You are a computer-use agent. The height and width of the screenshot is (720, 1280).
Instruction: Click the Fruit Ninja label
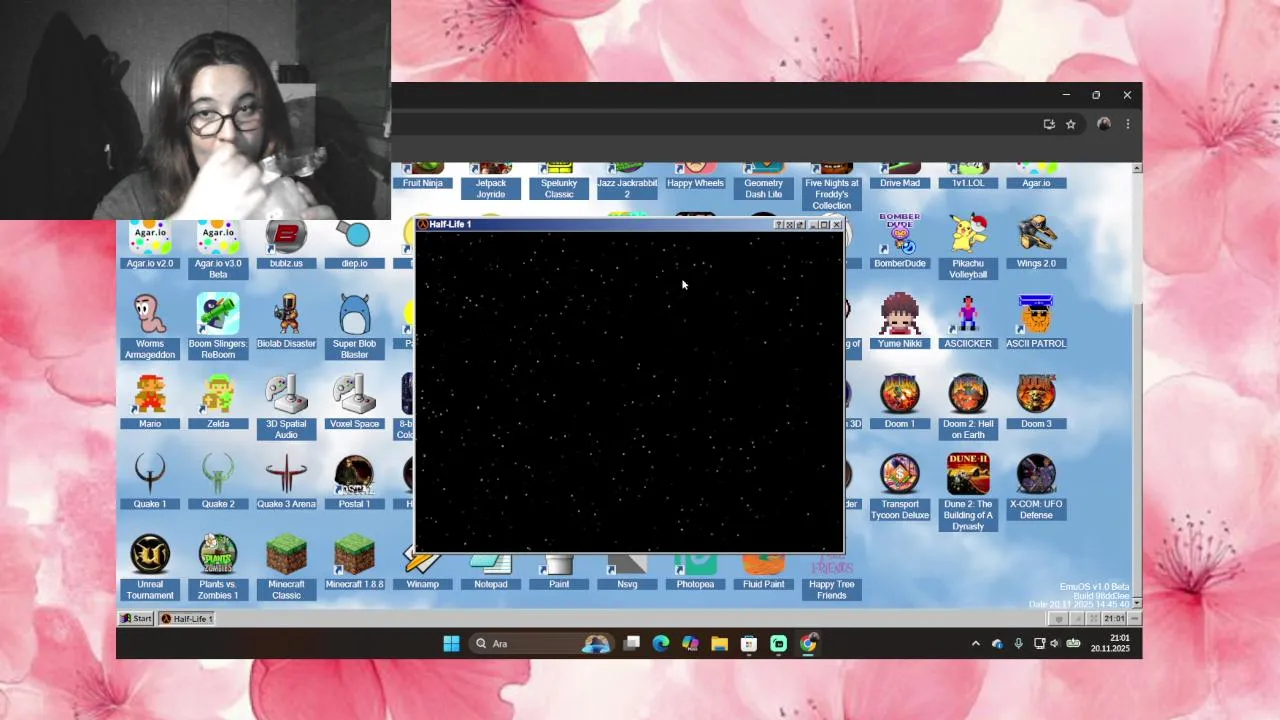423,183
